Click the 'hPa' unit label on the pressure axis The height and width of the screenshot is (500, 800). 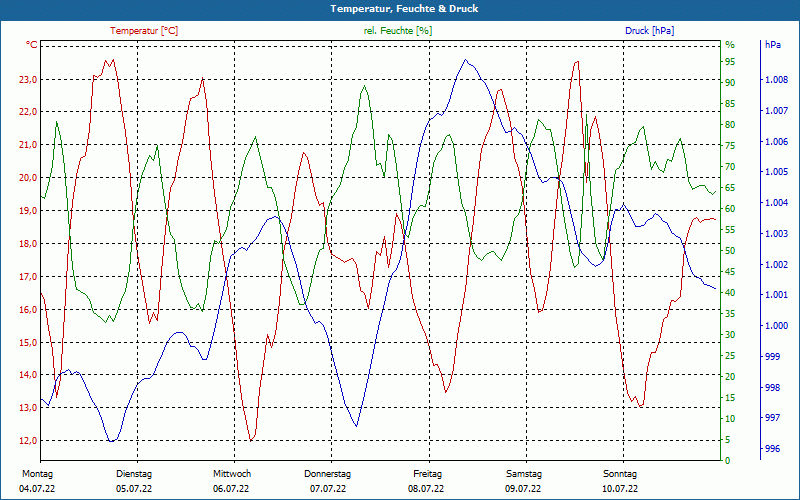click(x=772, y=45)
